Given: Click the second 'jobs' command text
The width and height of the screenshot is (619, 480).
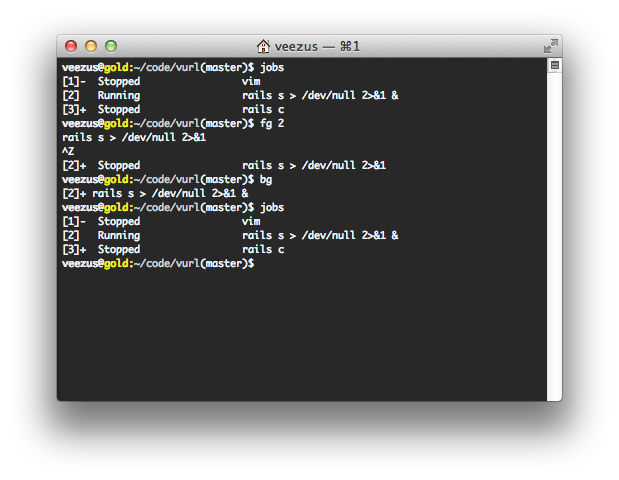Looking at the screenshot, I should pos(272,208).
